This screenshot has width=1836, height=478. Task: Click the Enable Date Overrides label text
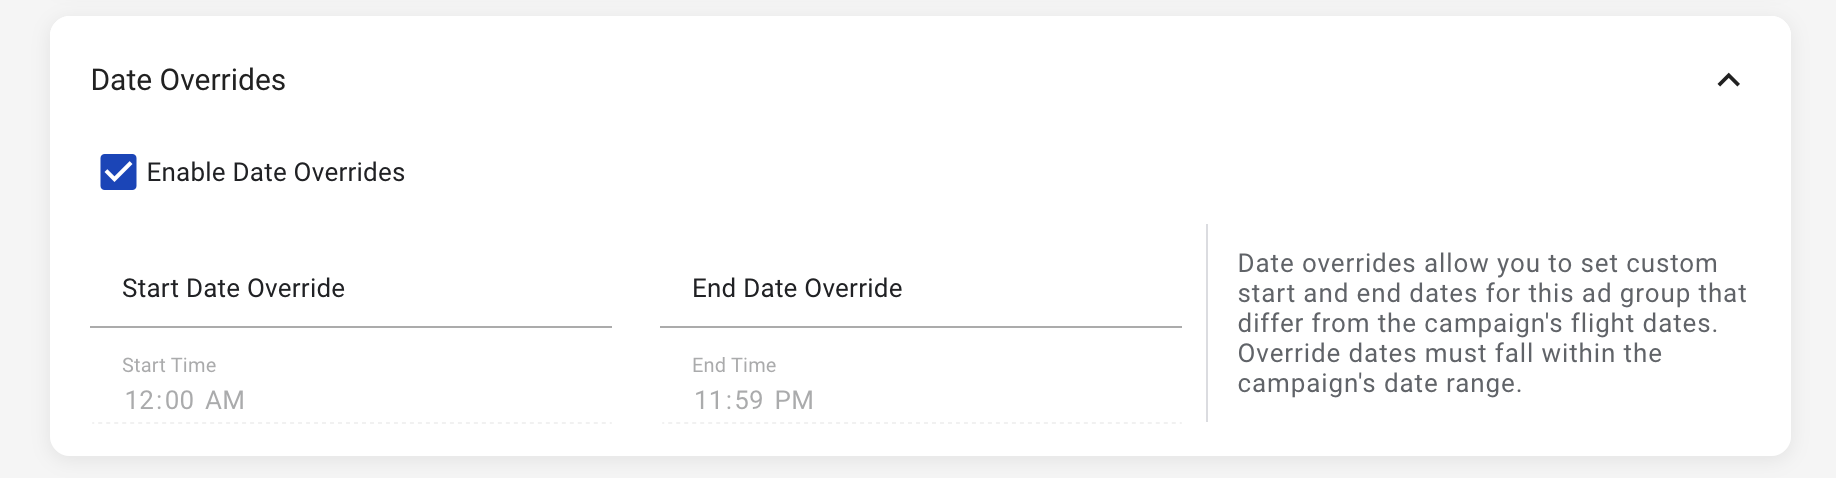click(x=275, y=172)
